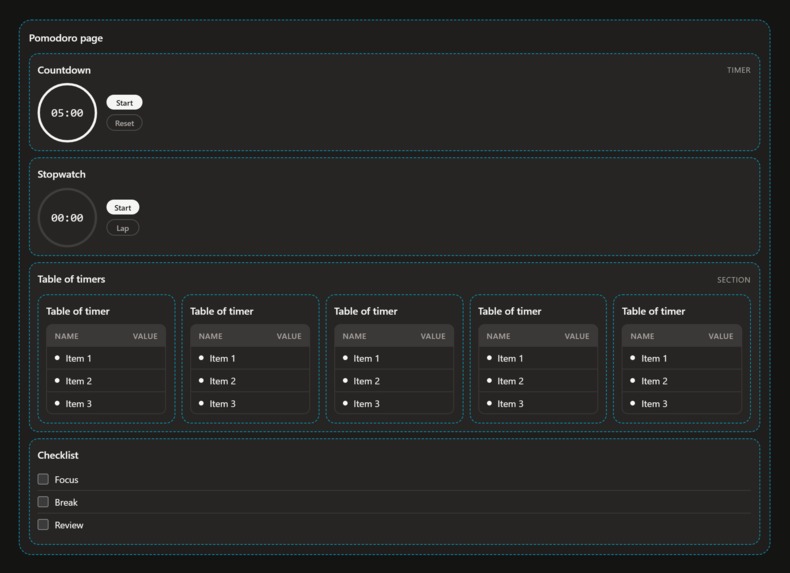The image size is (790, 573).
Task: Click NAME header in the first timer table
Action: (x=67, y=336)
